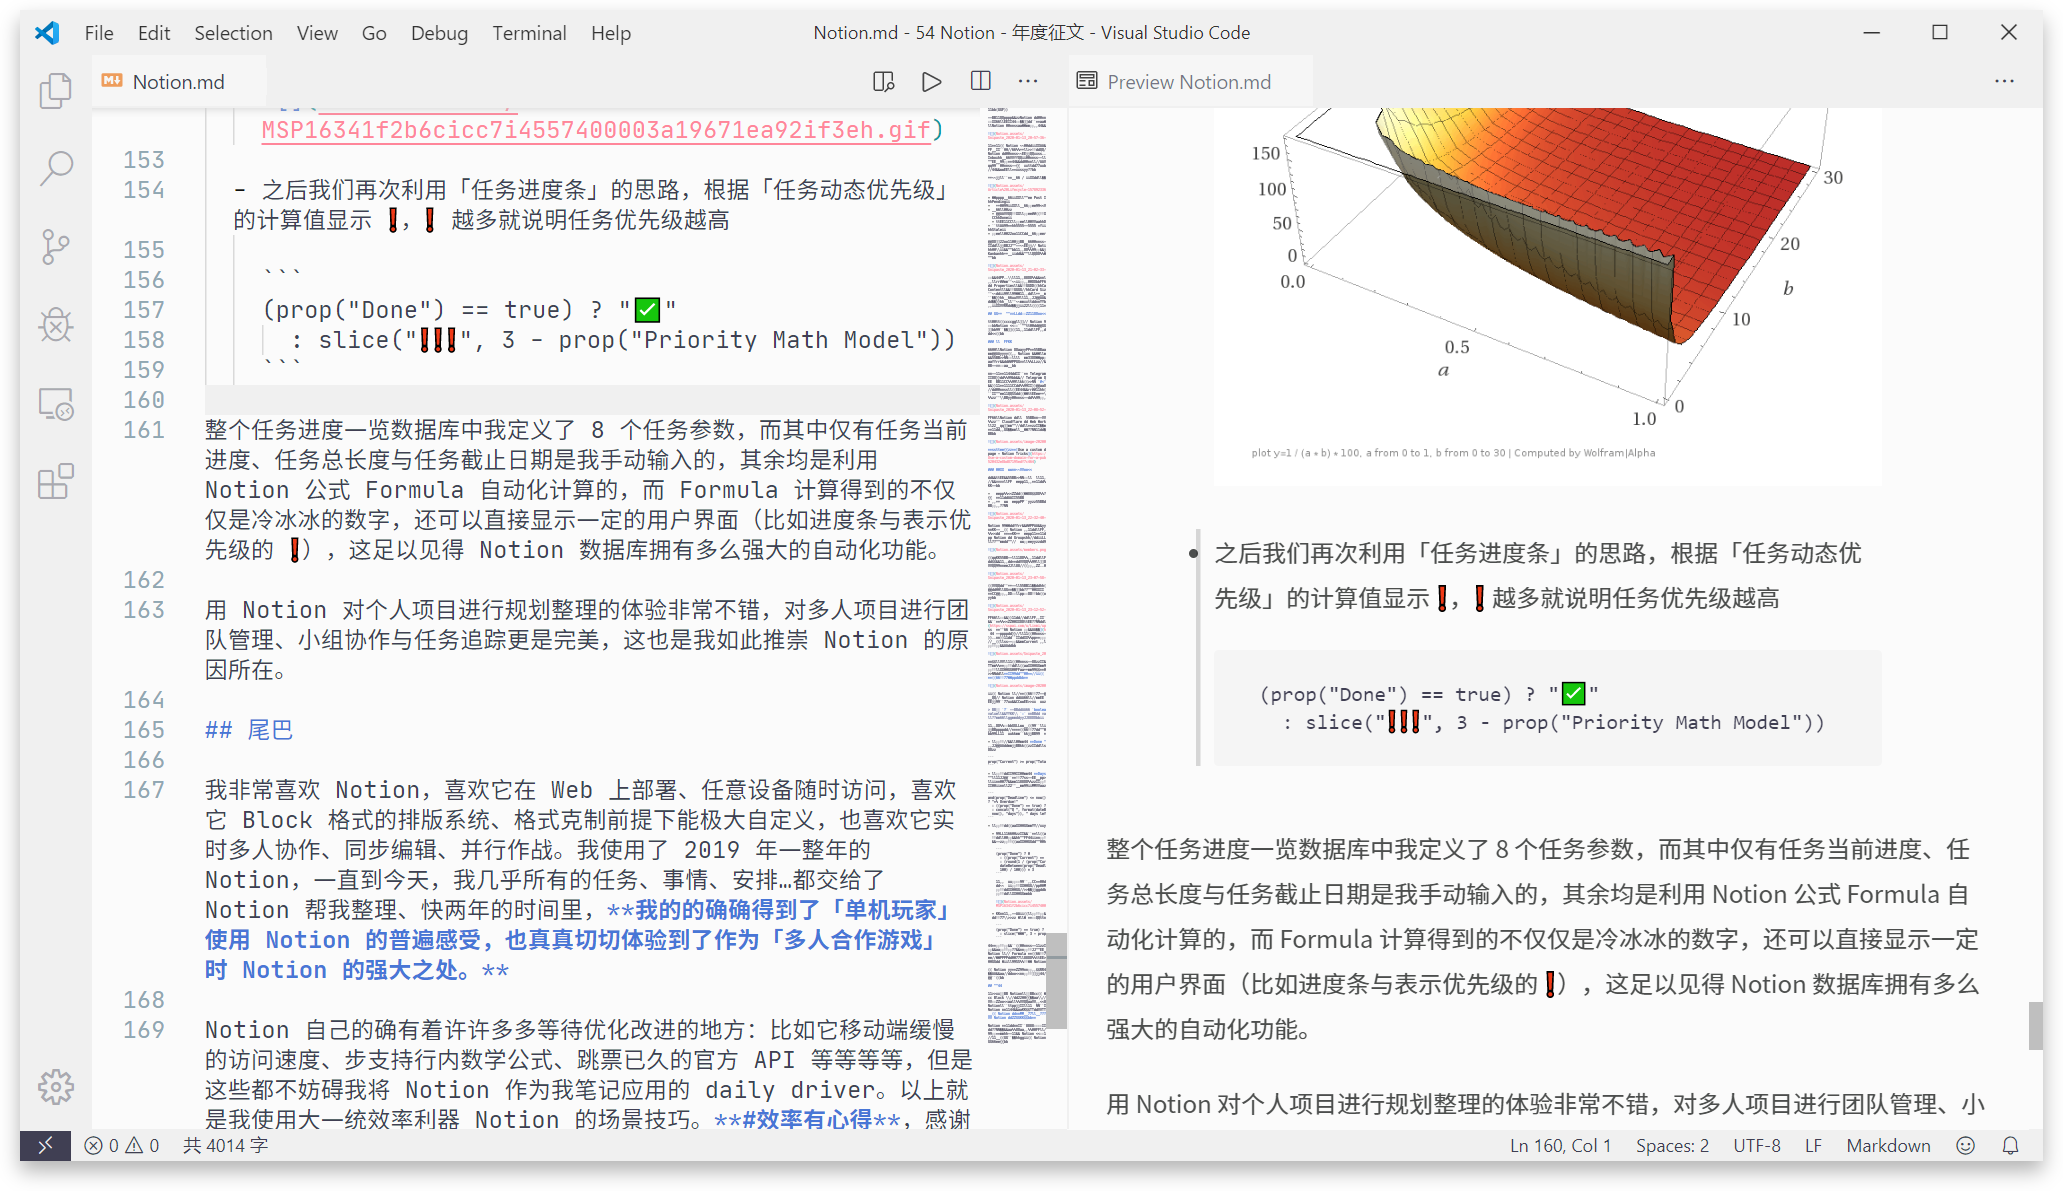Open the Debug view icon
The image size is (2063, 1191).
point(56,325)
